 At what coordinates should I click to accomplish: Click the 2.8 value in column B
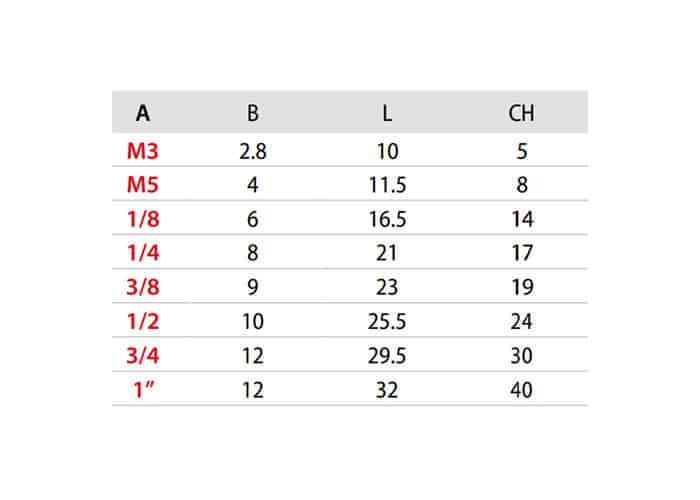253,151
